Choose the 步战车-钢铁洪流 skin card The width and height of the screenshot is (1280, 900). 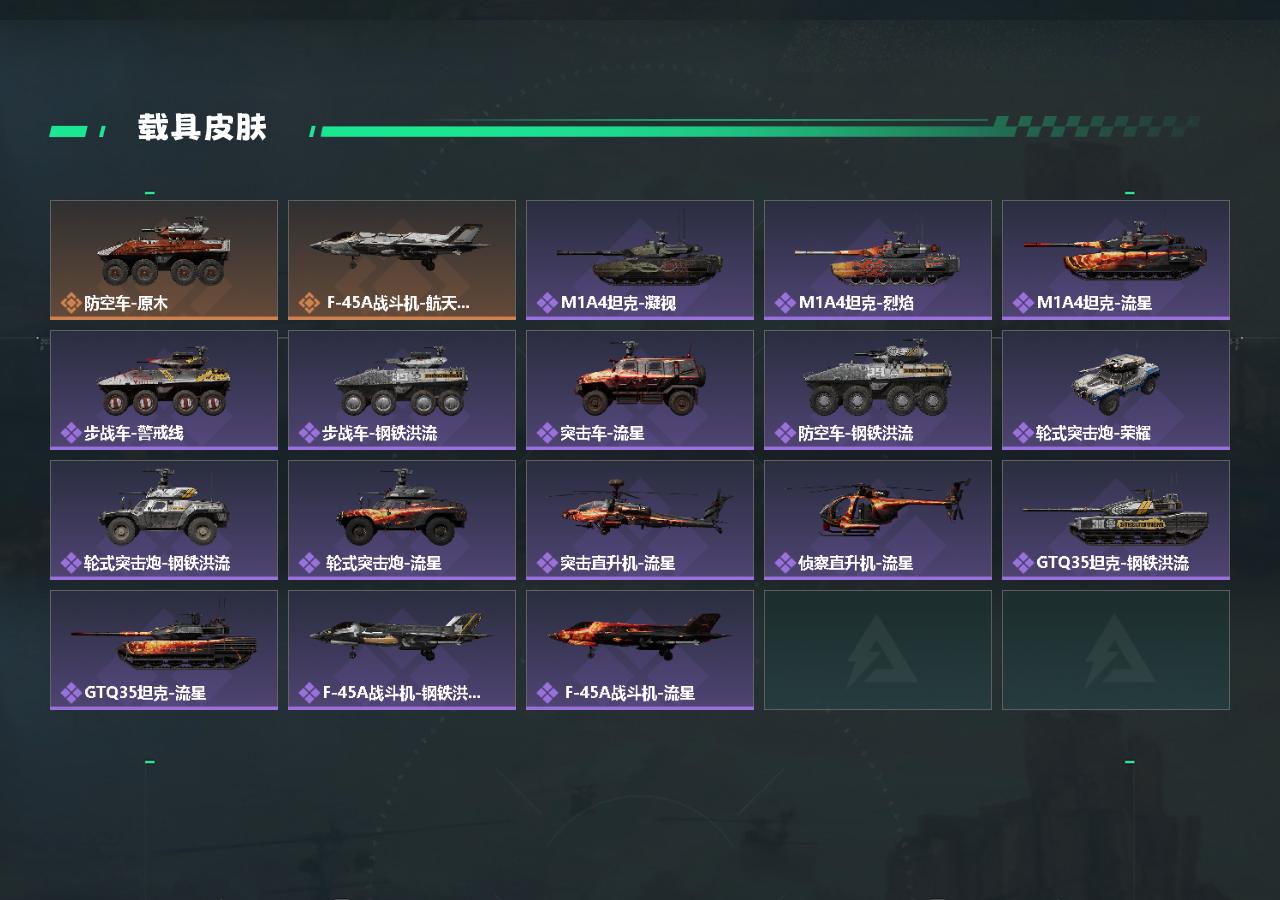tap(402, 390)
